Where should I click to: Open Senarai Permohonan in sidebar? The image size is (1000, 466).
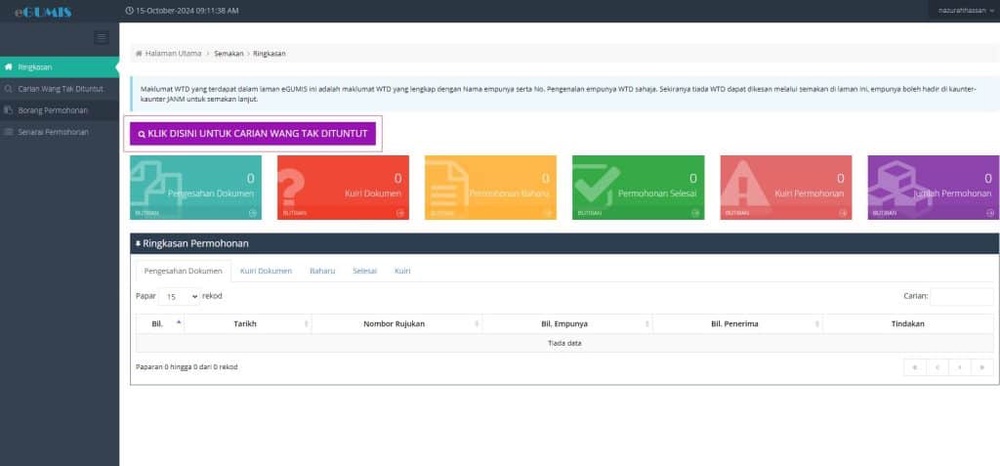click(x=59, y=132)
